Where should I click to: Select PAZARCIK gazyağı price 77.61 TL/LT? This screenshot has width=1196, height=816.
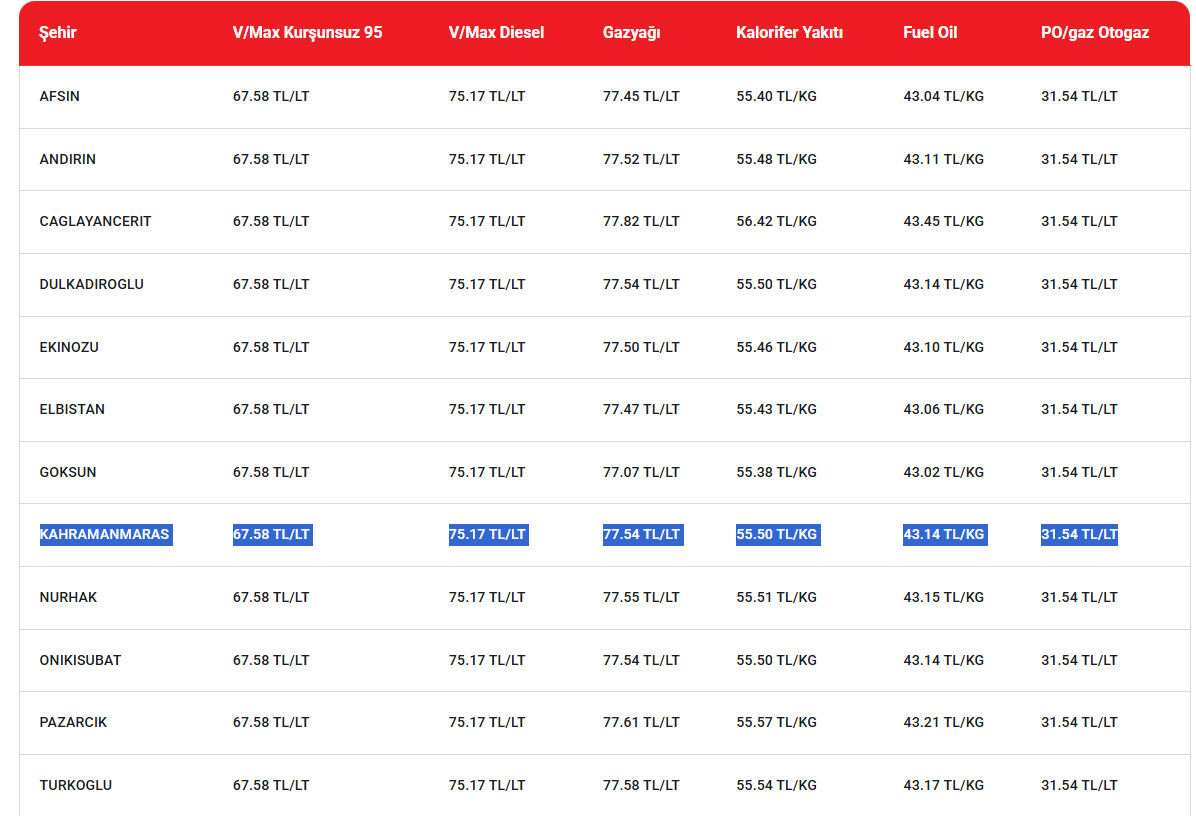pos(641,722)
